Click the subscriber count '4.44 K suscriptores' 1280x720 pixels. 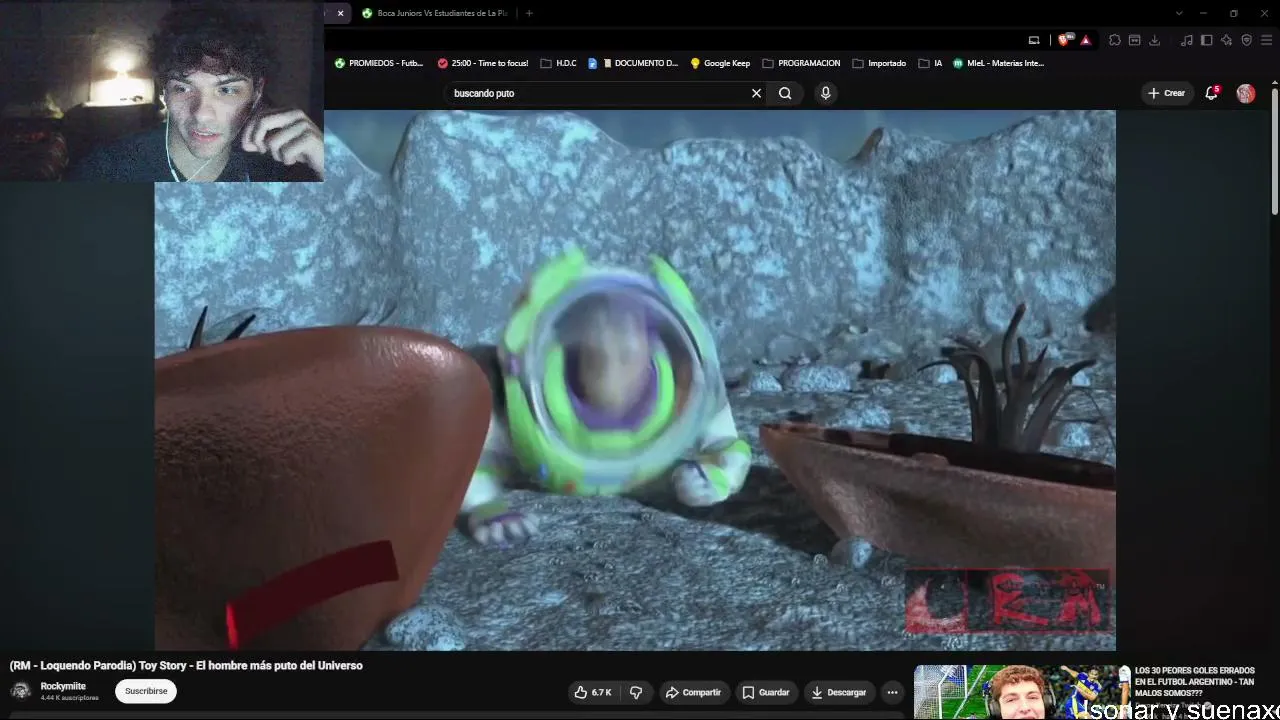(x=70, y=698)
